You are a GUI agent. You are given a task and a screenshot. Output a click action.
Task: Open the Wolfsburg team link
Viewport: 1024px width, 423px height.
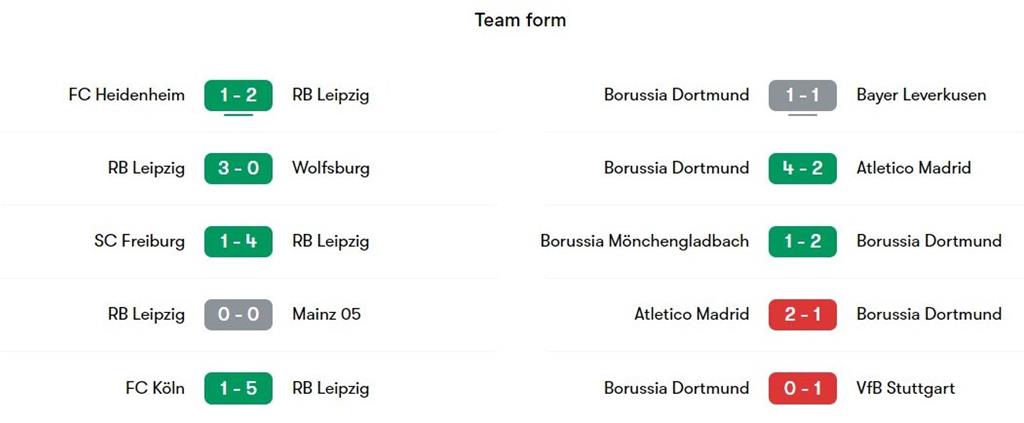coord(330,168)
